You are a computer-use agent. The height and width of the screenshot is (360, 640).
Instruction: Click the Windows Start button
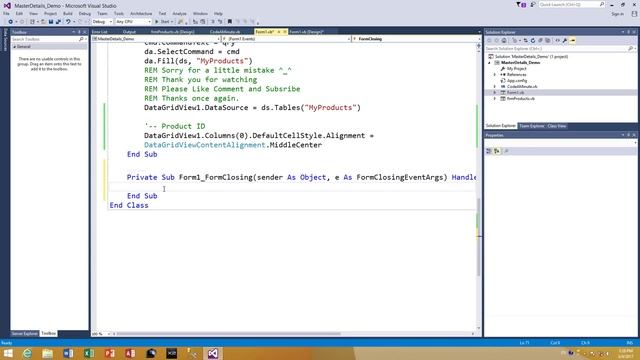(8, 353)
